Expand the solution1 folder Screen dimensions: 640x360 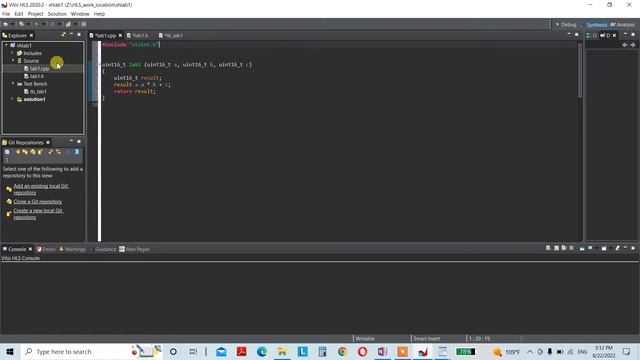click(x=12, y=99)
